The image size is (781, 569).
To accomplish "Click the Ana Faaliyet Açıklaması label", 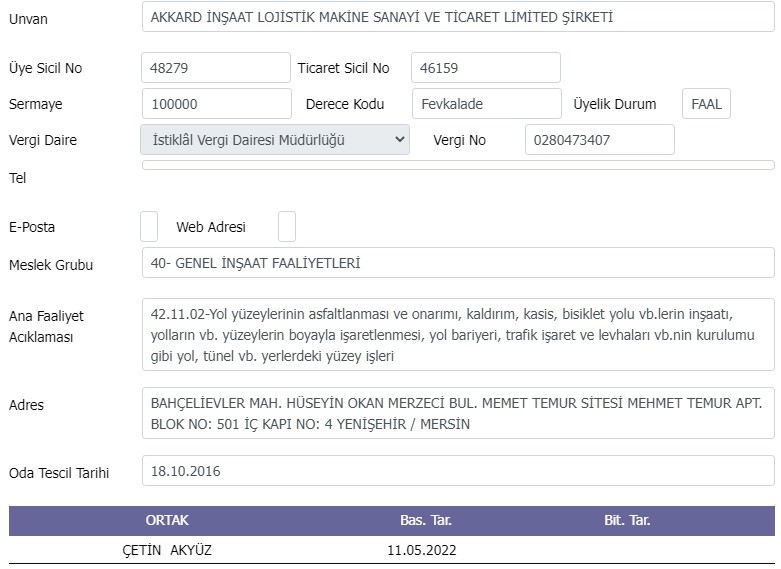I will click(x=46, y=326).
